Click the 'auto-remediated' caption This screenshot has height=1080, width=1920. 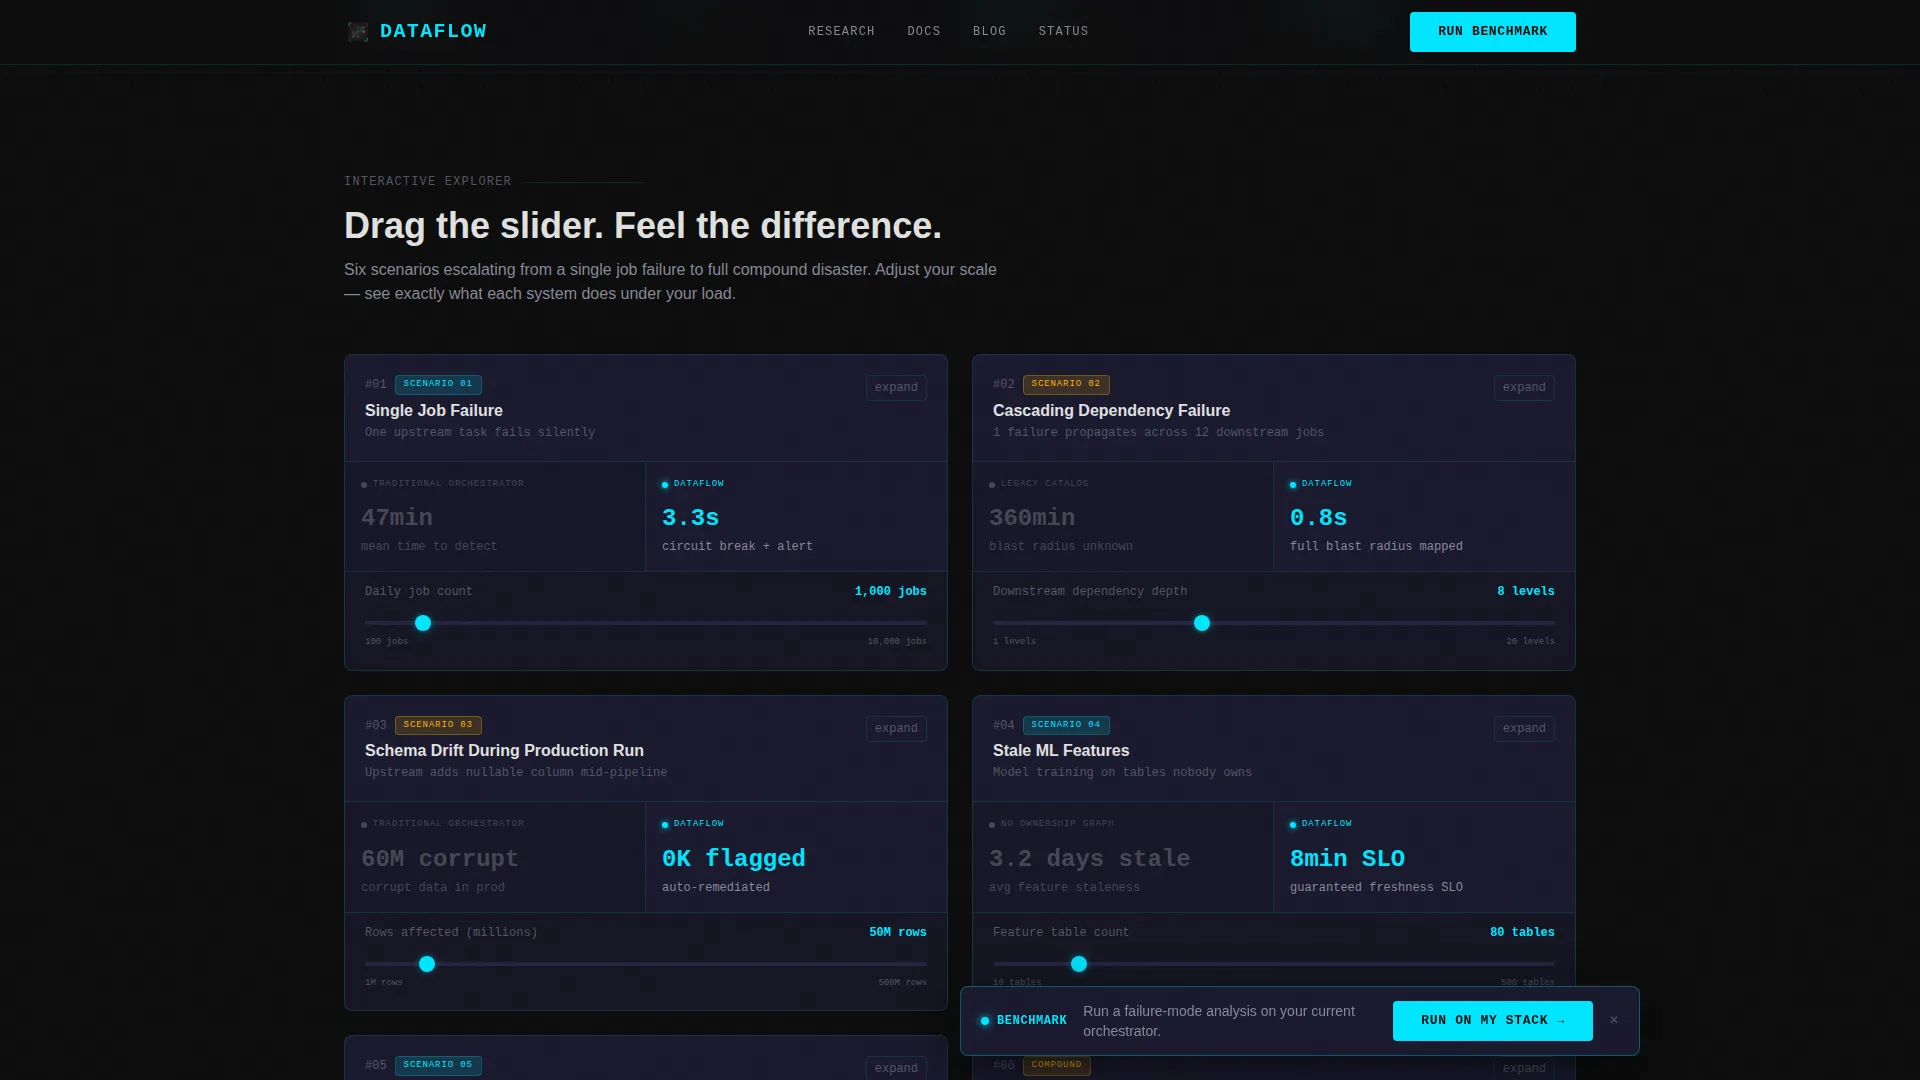click(x=716, y=887)
